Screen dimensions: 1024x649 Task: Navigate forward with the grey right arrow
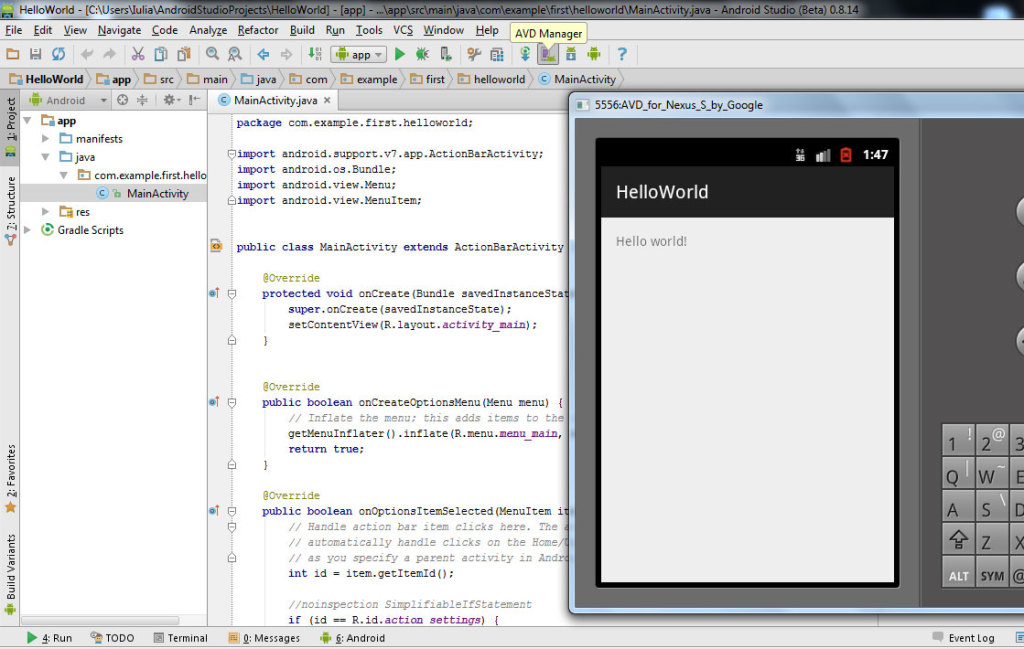[286, 55]
